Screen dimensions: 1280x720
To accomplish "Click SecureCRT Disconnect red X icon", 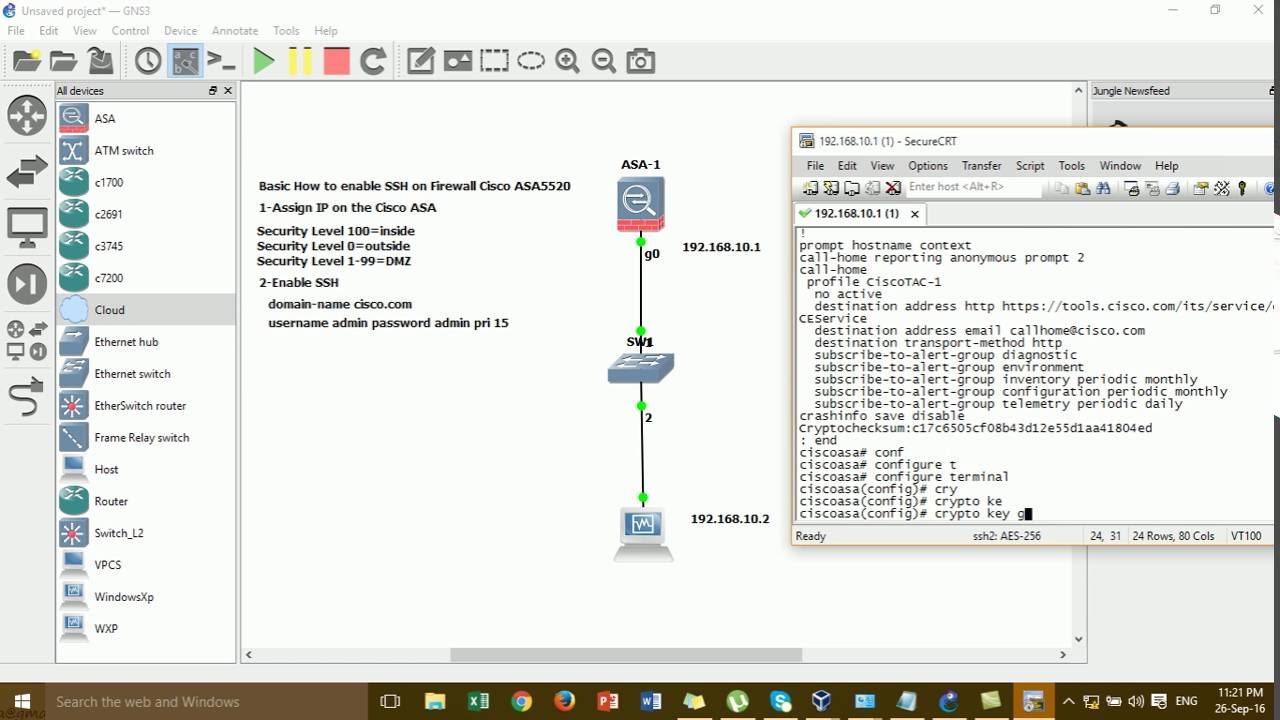I will pyautogui.click(x=893, y=188).
